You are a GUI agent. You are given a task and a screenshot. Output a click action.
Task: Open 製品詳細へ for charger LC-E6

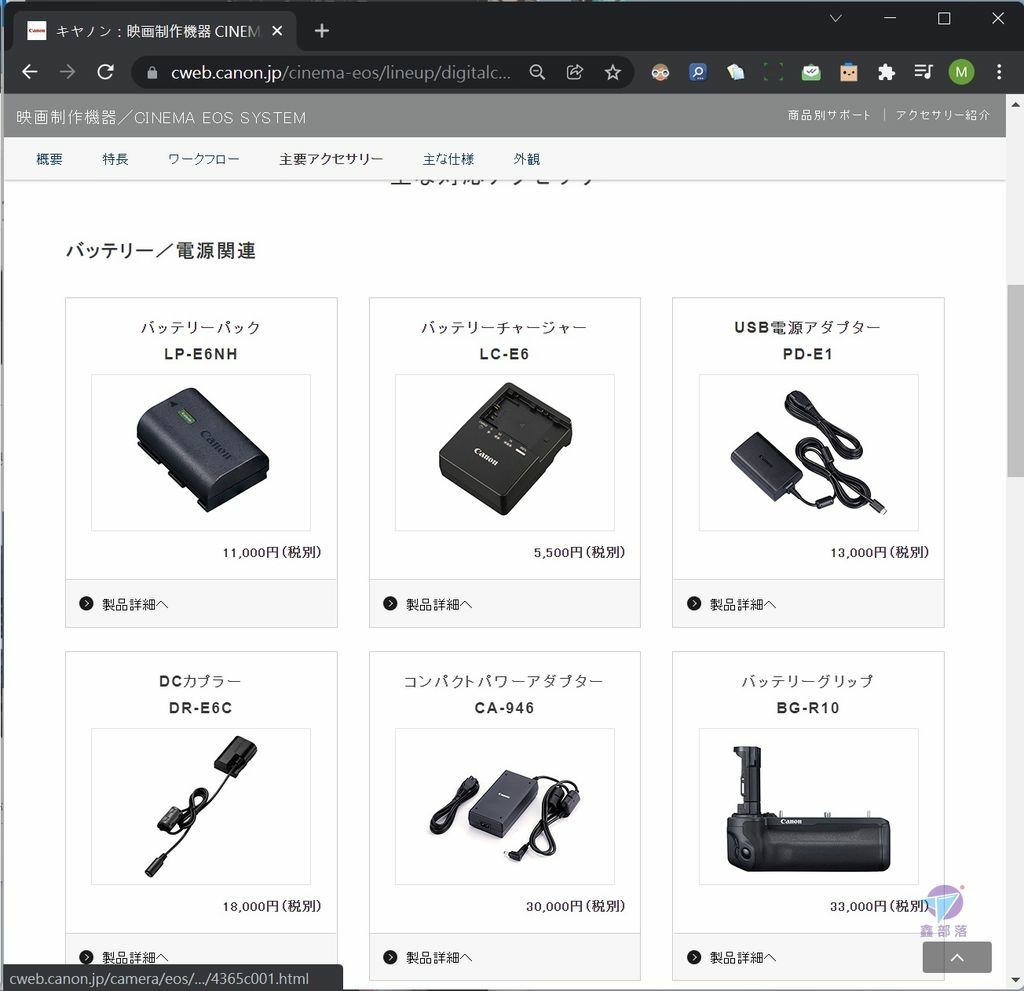pyautogui.click(x=440, y=604)
